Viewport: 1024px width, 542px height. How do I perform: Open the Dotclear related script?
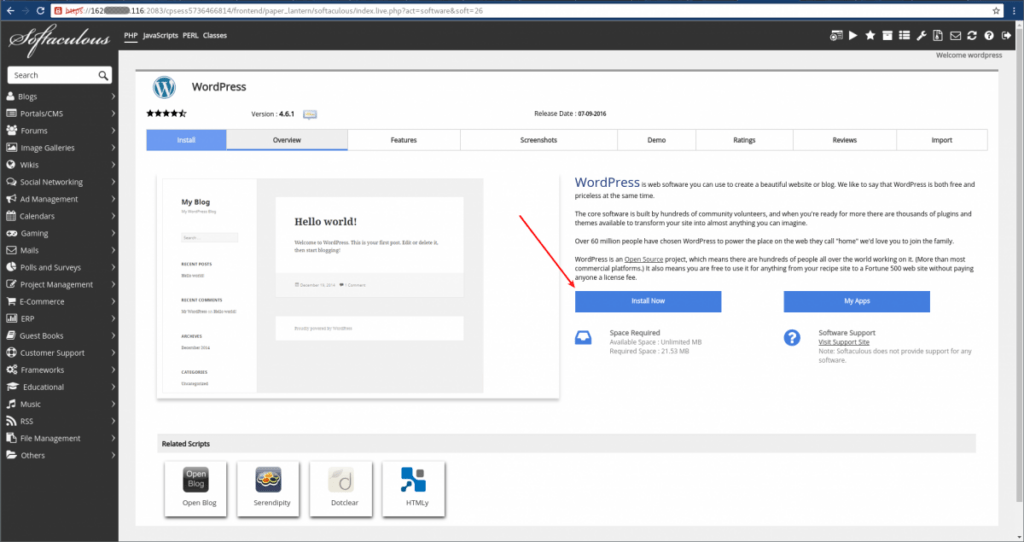[x=341, y=489]
